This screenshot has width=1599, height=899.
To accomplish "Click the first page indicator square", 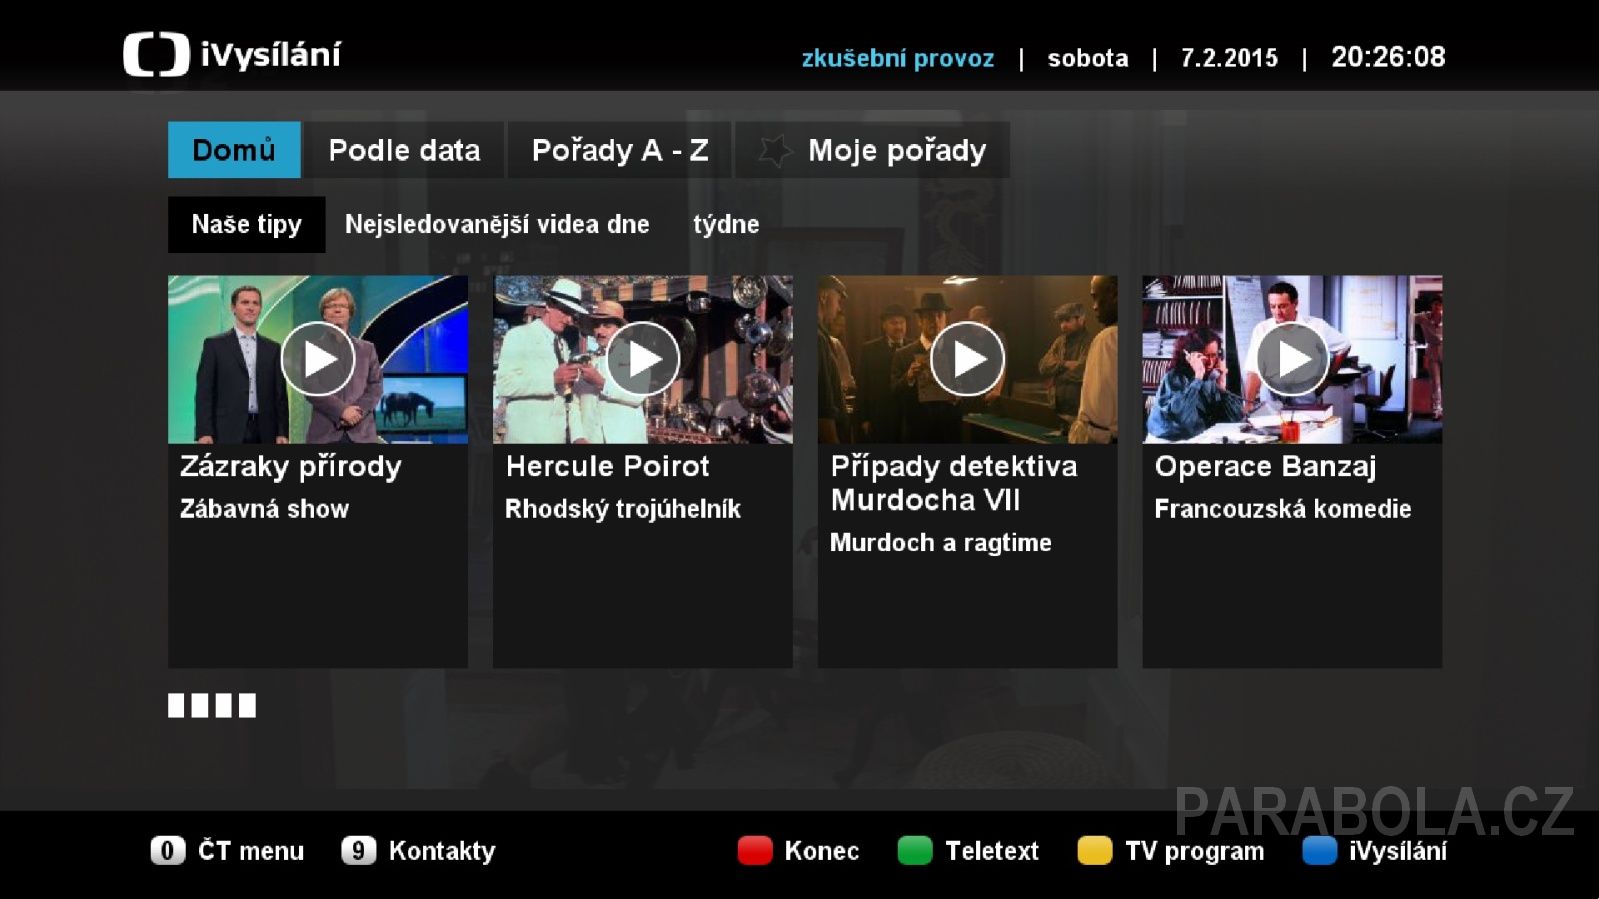I will pyautogui.click(x=176, y=706).
